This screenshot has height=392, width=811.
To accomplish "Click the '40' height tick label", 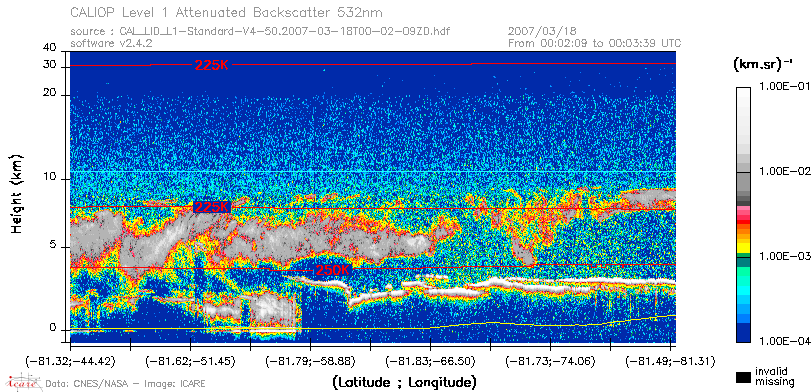I will (50, 48).
